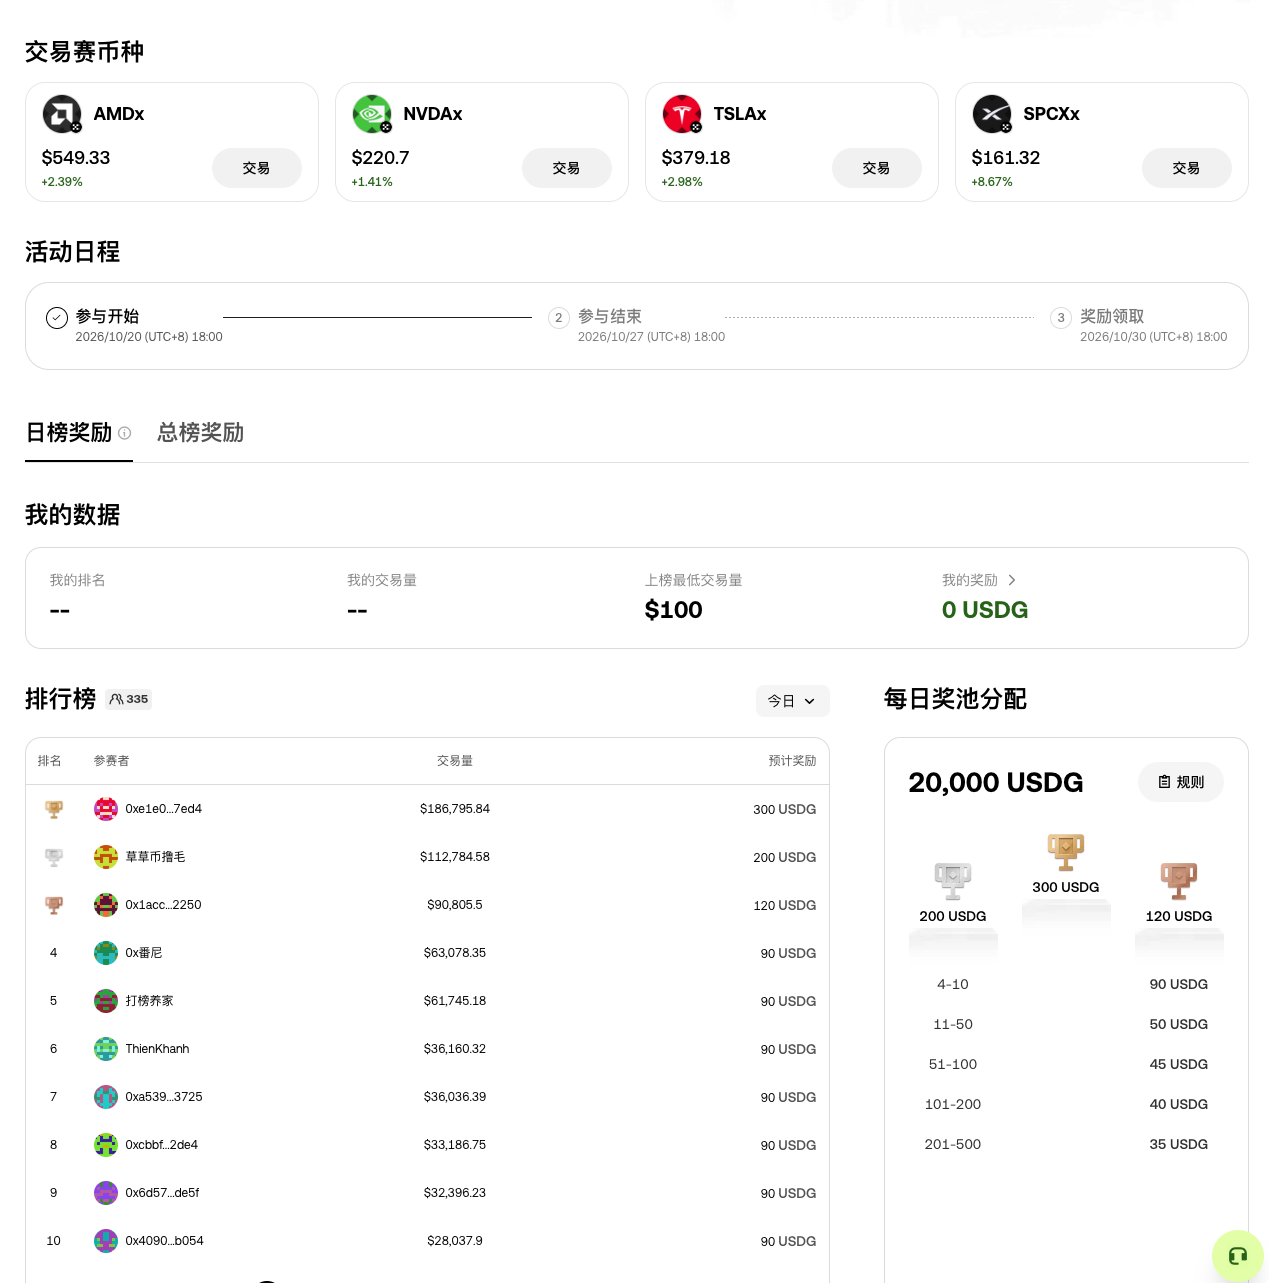Image resolution: width=1269 pixels, height=1283 pixels.
Task: Click step 2 参与结束 marker
Action: (x=559, y=318)
